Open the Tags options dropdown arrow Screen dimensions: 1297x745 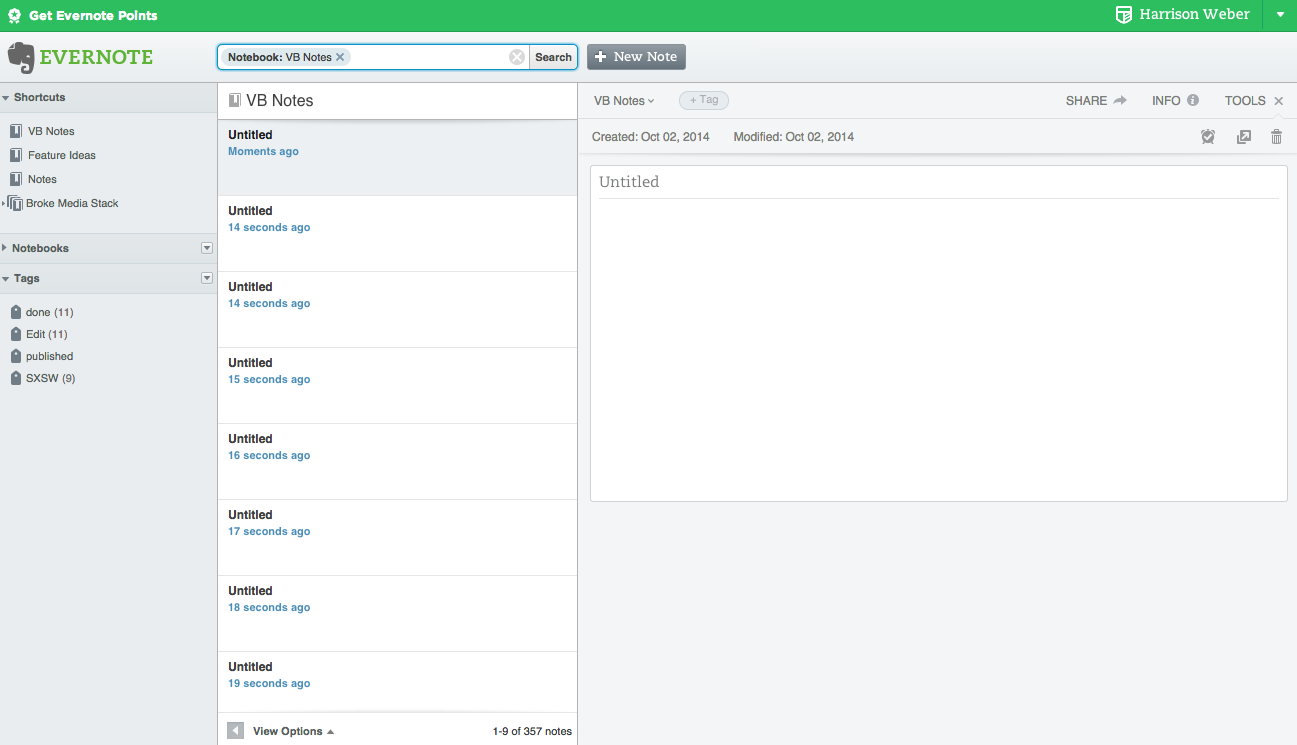[x=207, y=278]
